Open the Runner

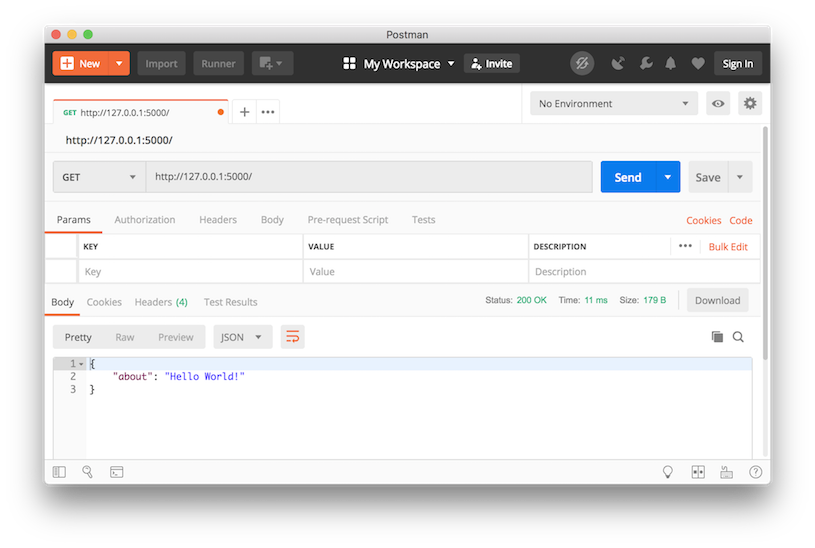[x=218, y=63]
